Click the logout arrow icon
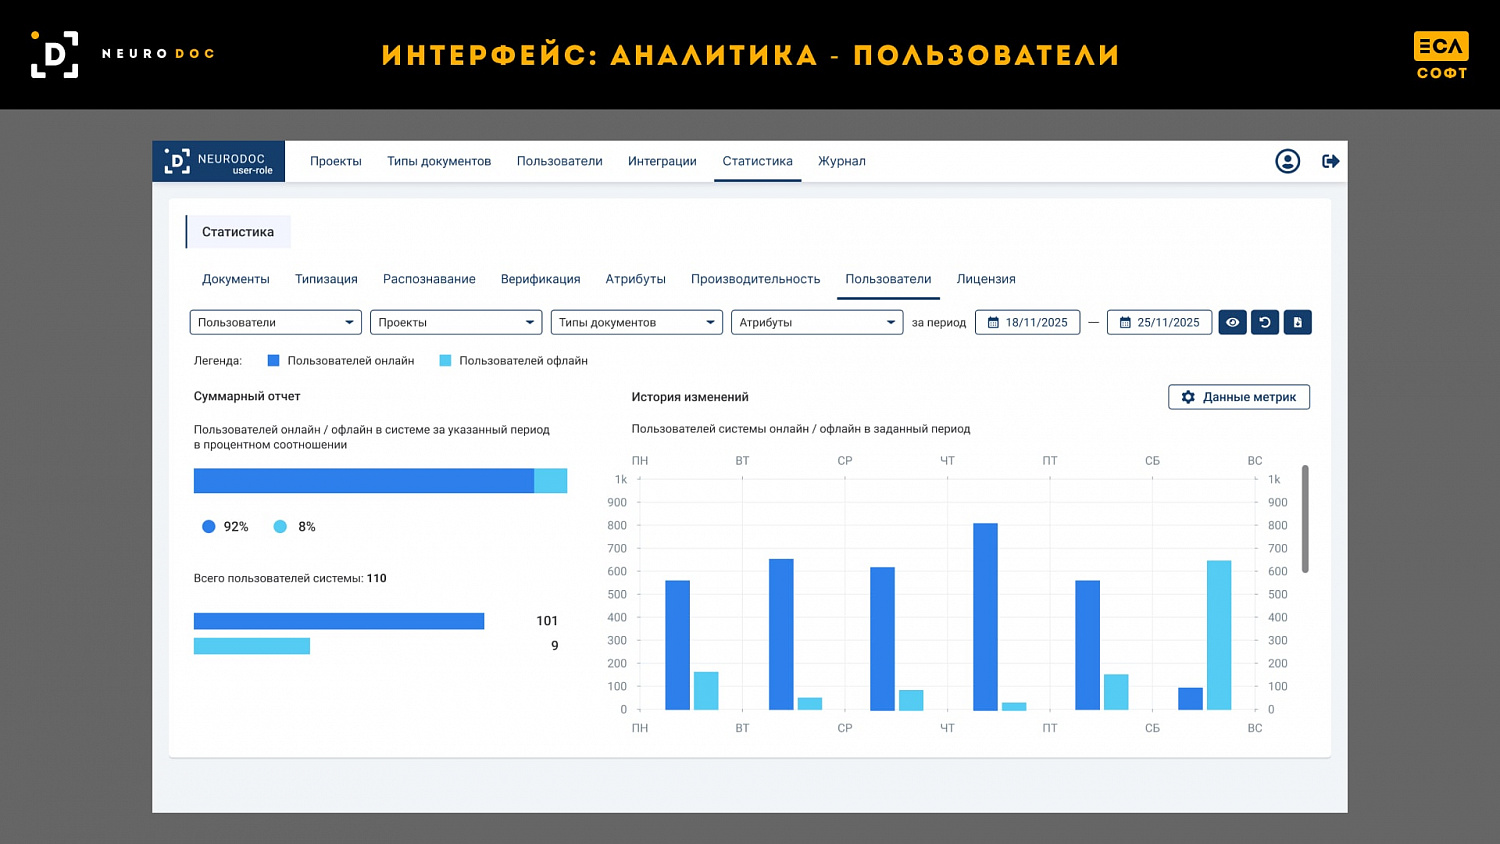Viewport: 1500px width, 844px height. click(1331, 161)
